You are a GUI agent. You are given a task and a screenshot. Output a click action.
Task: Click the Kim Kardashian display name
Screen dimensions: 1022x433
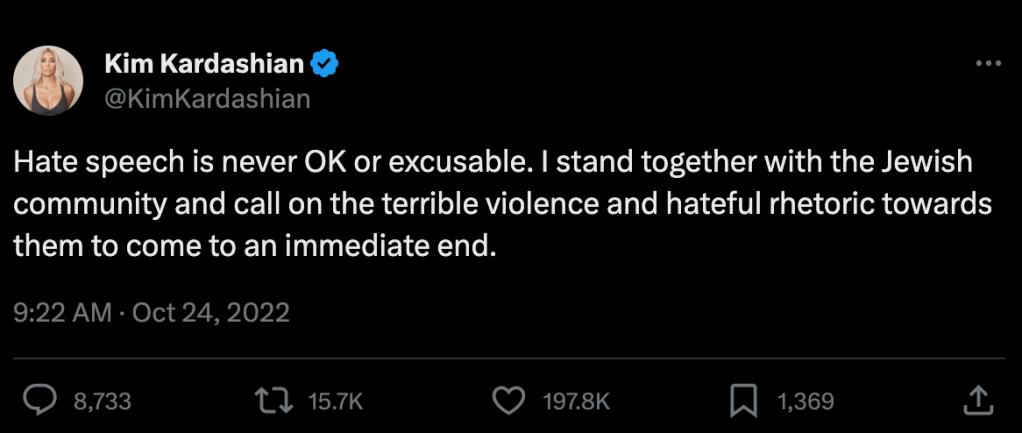click(203, 65)
